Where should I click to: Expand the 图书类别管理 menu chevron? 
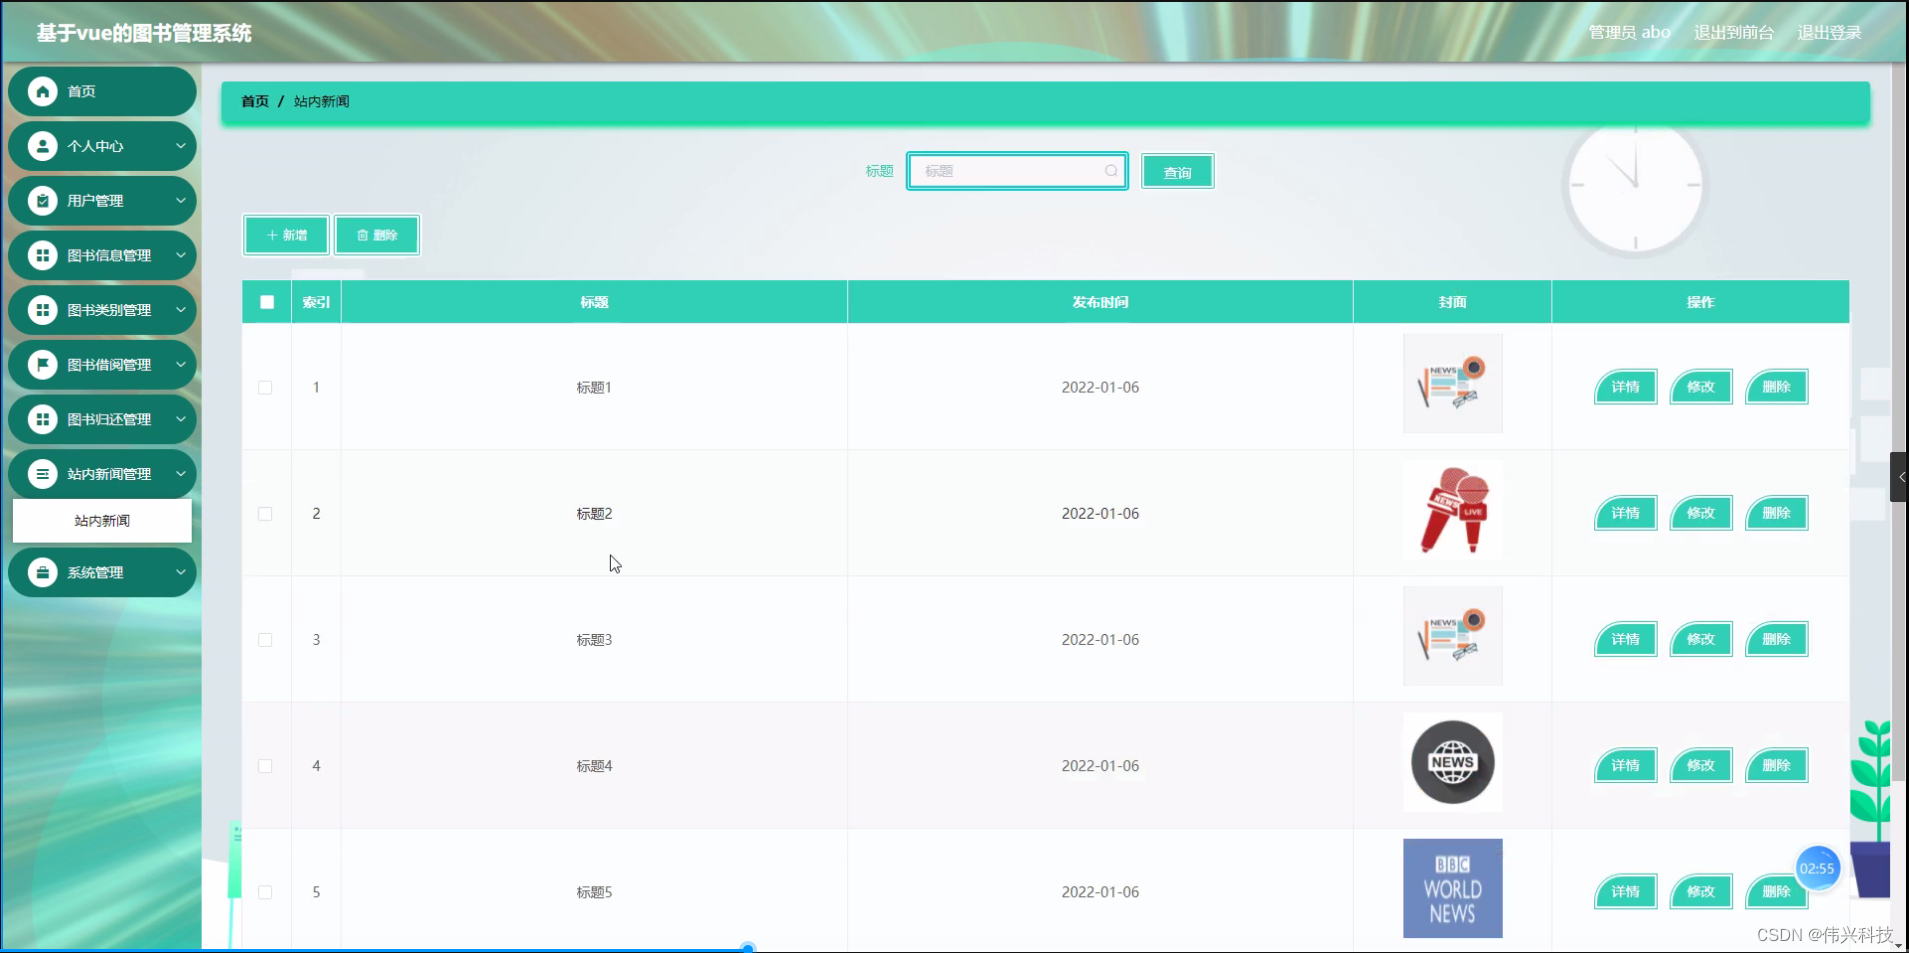tap(181, 310)
